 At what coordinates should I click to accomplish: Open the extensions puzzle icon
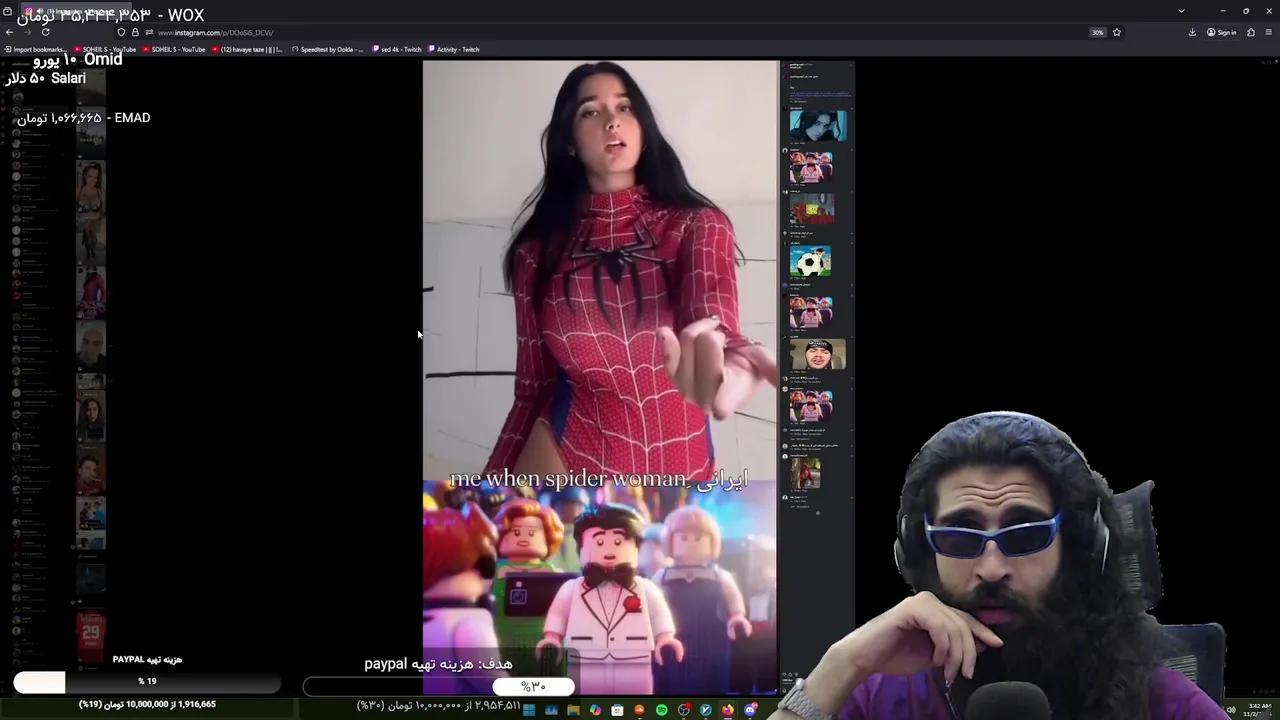click(x=1251, y=32)
